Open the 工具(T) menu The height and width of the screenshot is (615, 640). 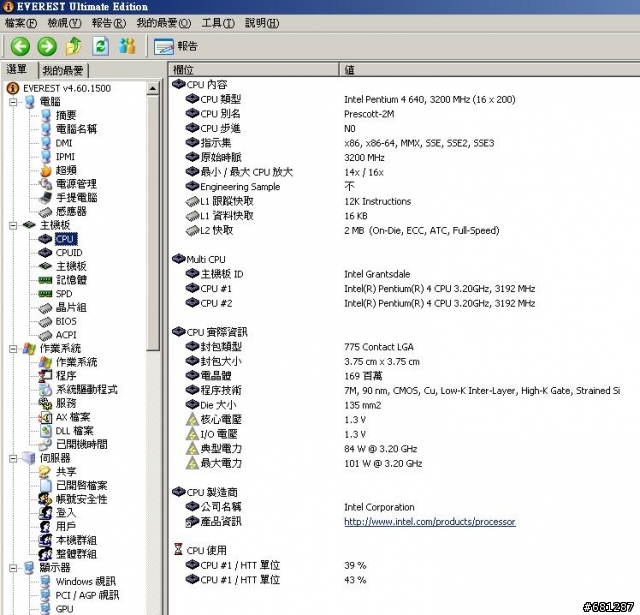pos(218,23)
